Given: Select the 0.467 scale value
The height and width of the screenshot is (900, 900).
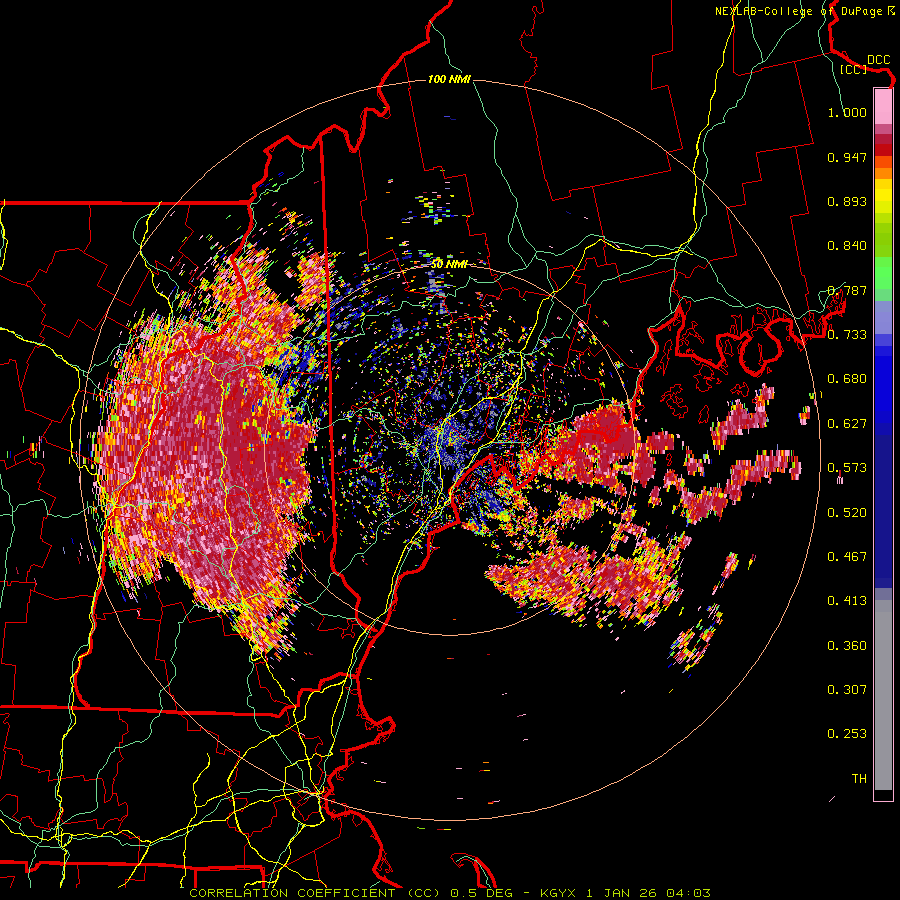Looking at the screenshot, I should click(847, 557).
